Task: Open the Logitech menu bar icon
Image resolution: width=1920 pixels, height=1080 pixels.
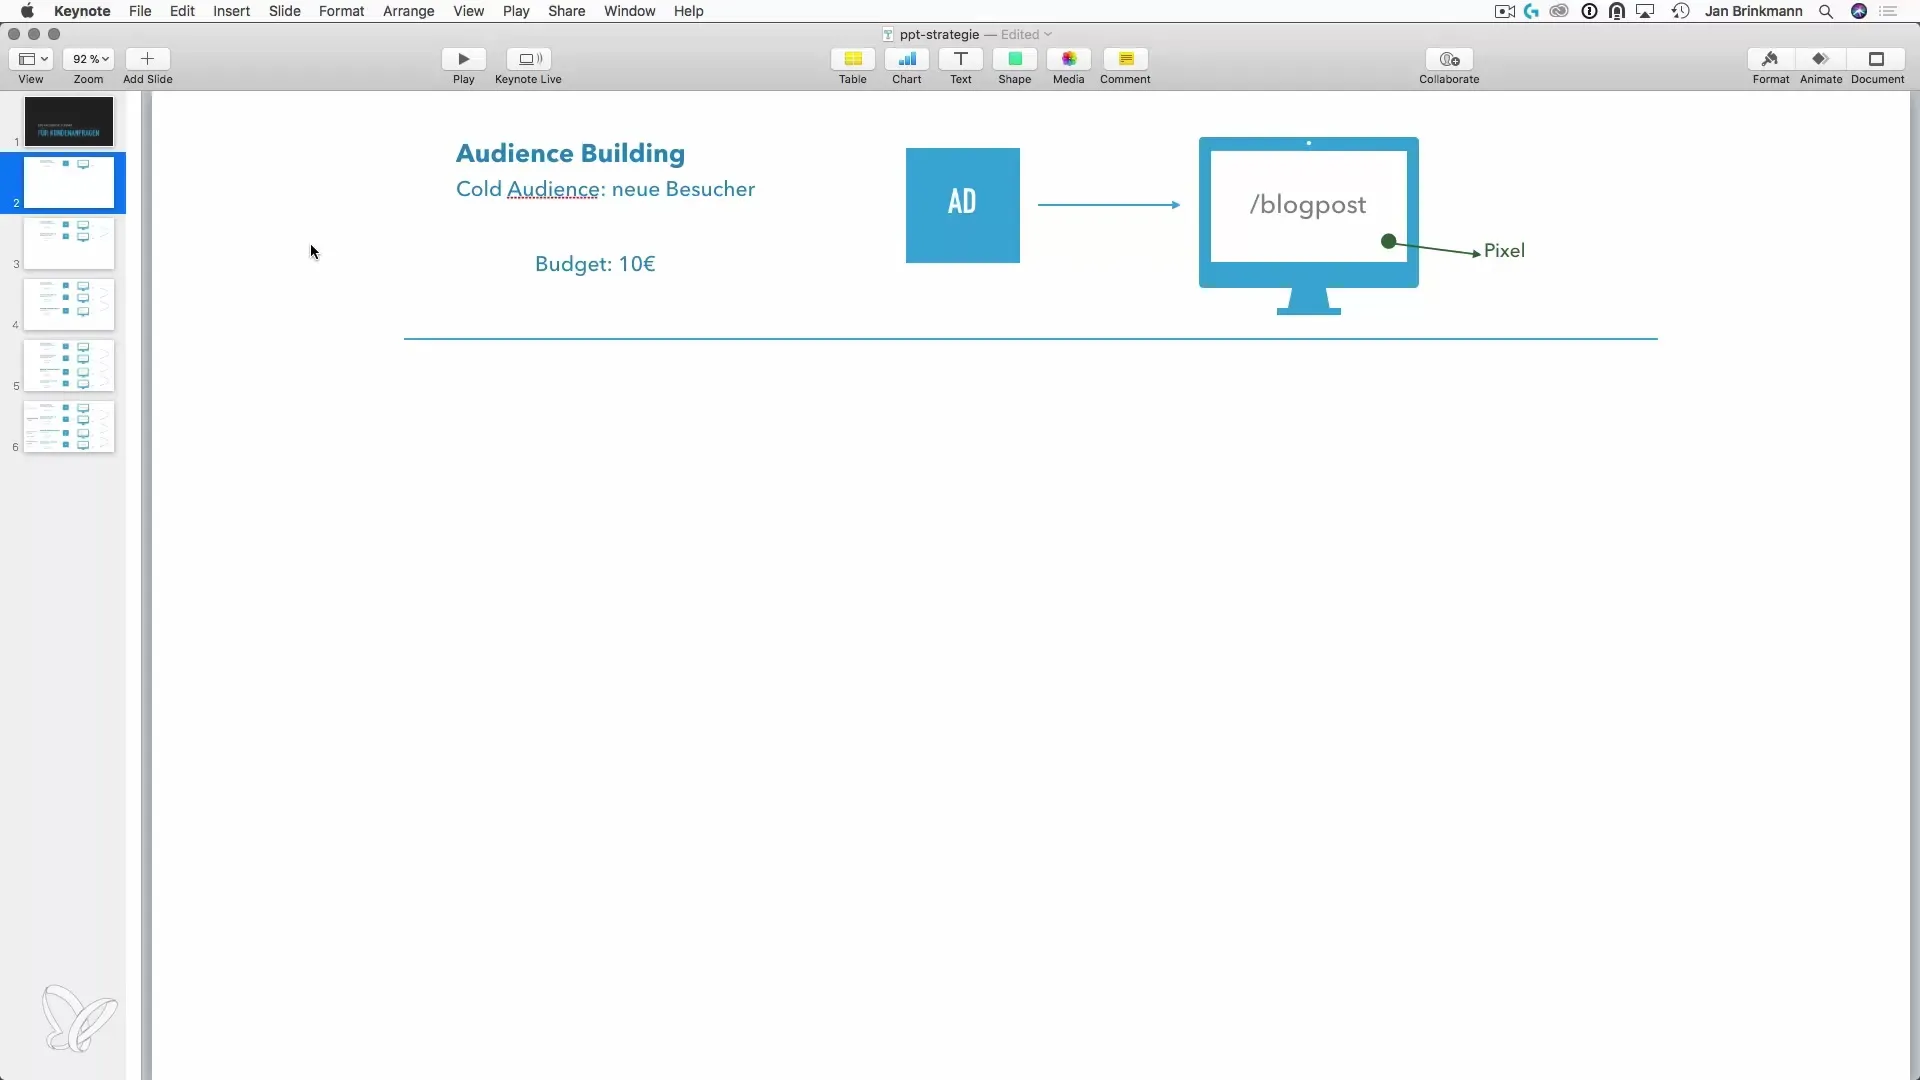Action: (1531, 11)
